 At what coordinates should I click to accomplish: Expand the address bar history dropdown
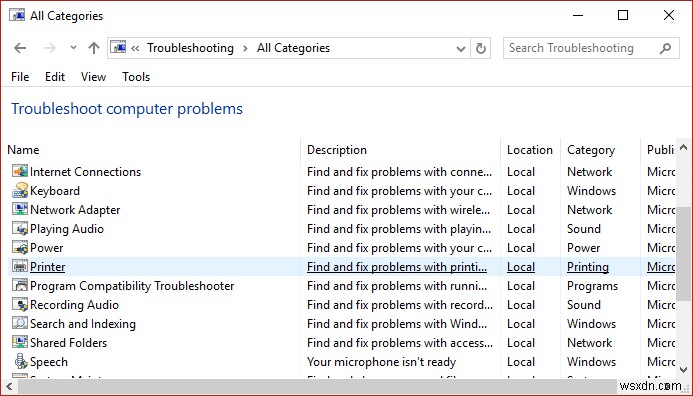[x=461, y=48]
